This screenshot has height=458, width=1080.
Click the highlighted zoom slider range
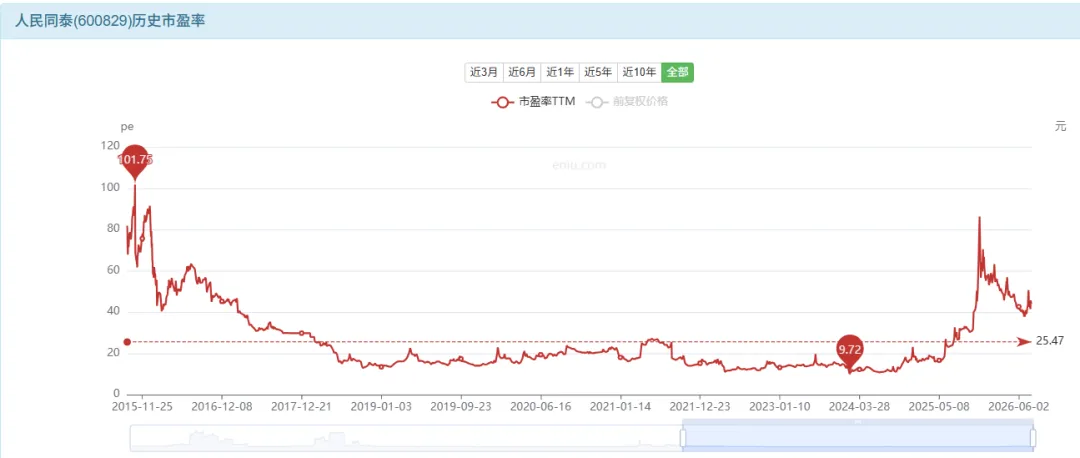coord(858,438)
